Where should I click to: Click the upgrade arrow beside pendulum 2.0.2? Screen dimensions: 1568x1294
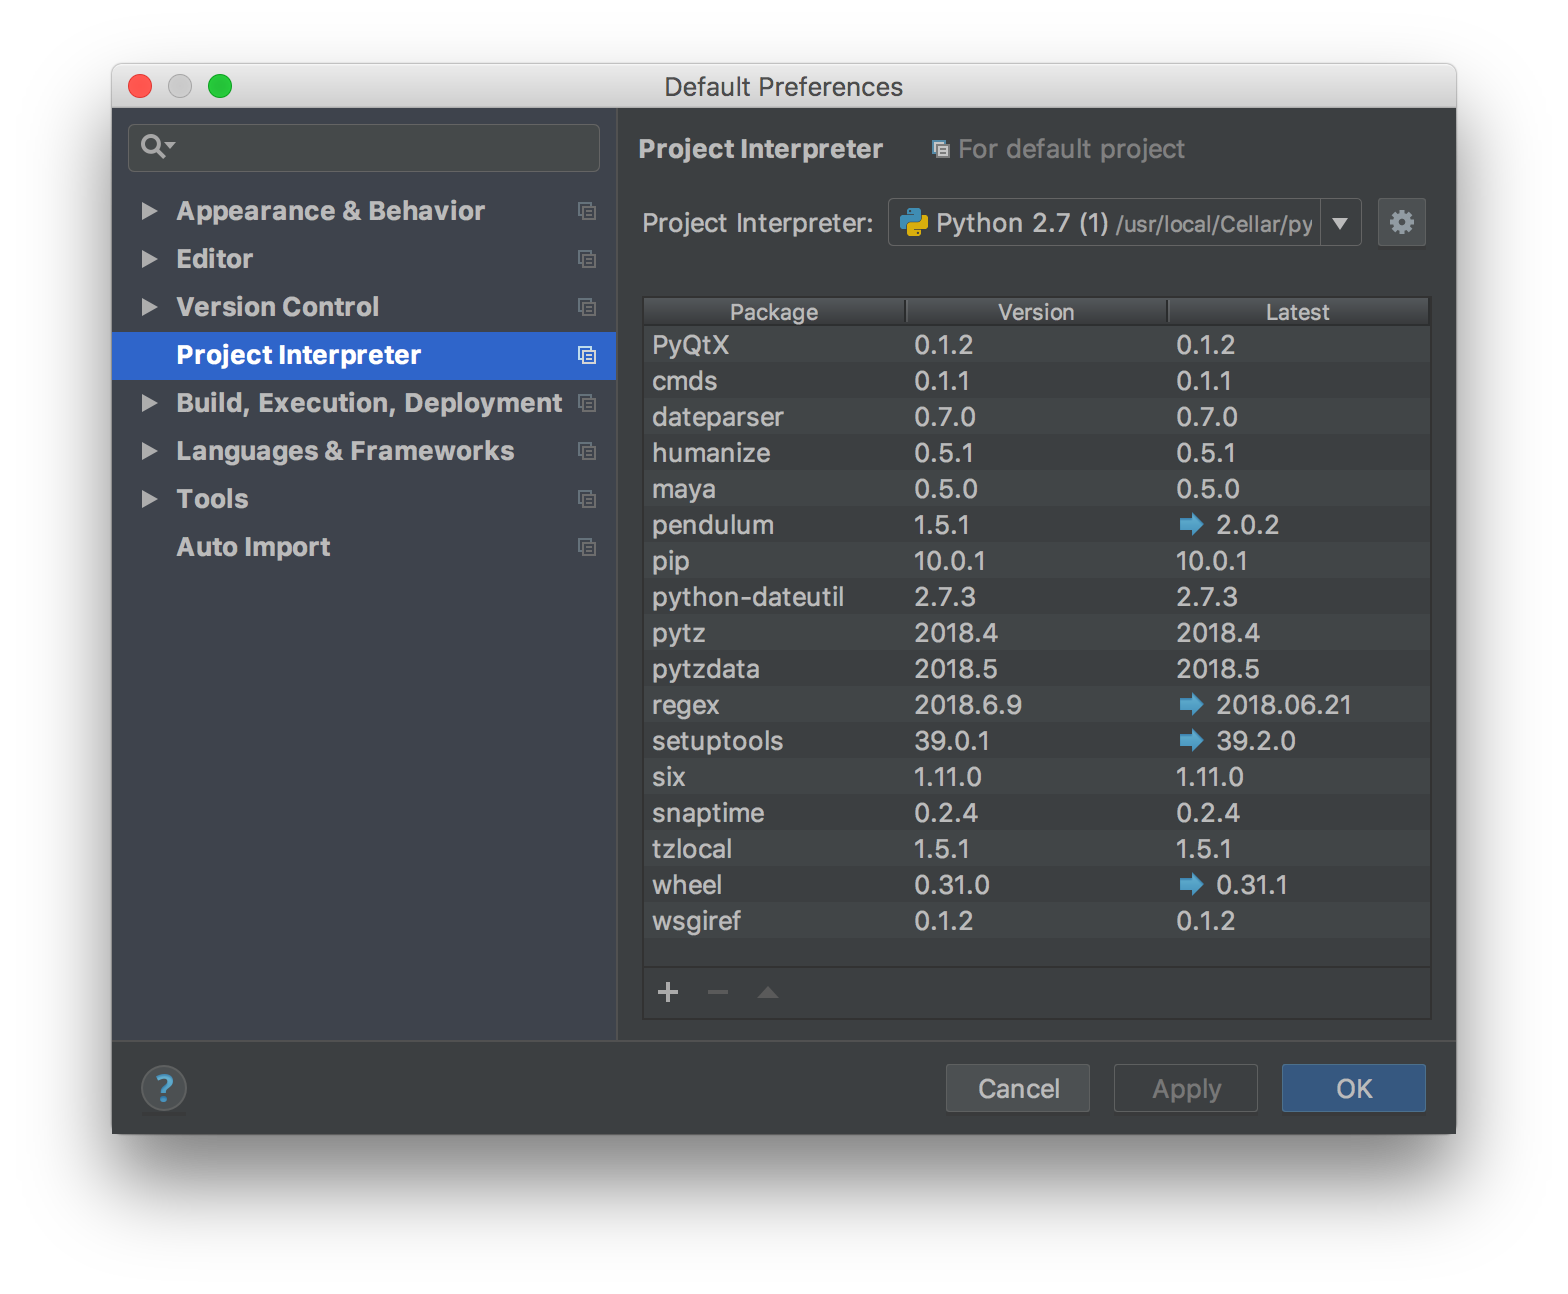(1190, 525)
